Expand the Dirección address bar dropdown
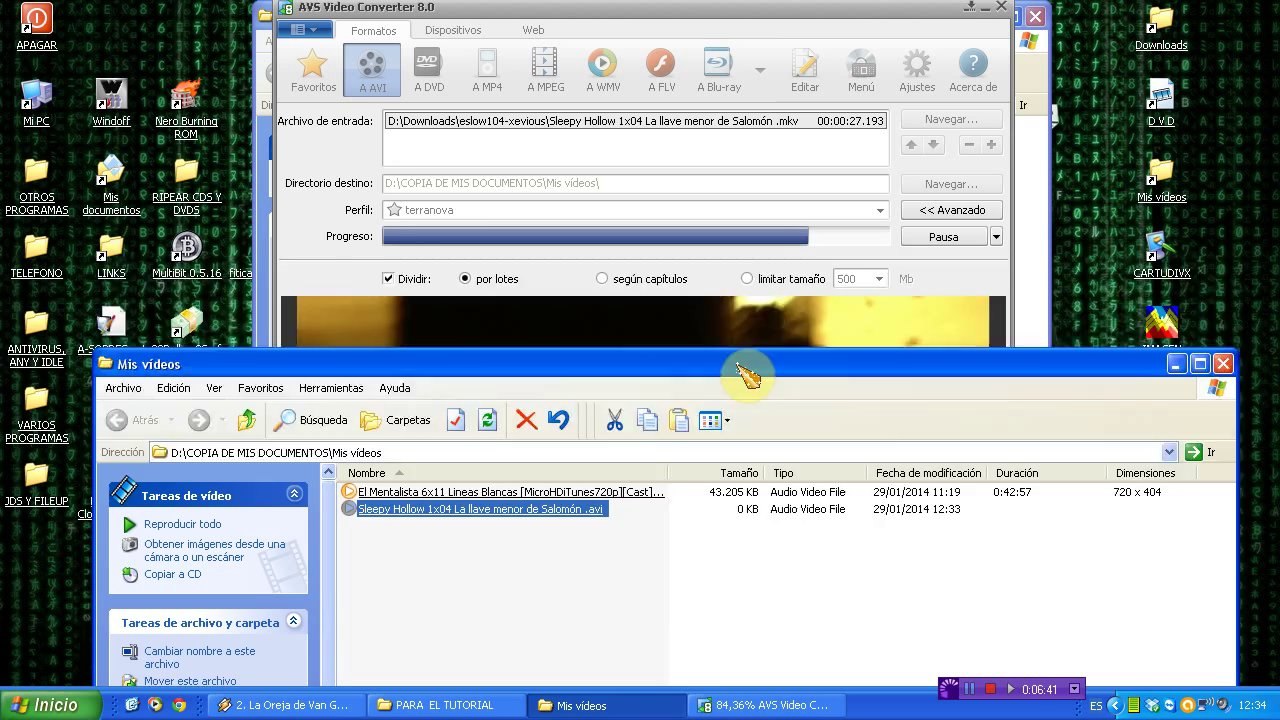This screenshot has width=1280, height=720. tap(1169, 453)
